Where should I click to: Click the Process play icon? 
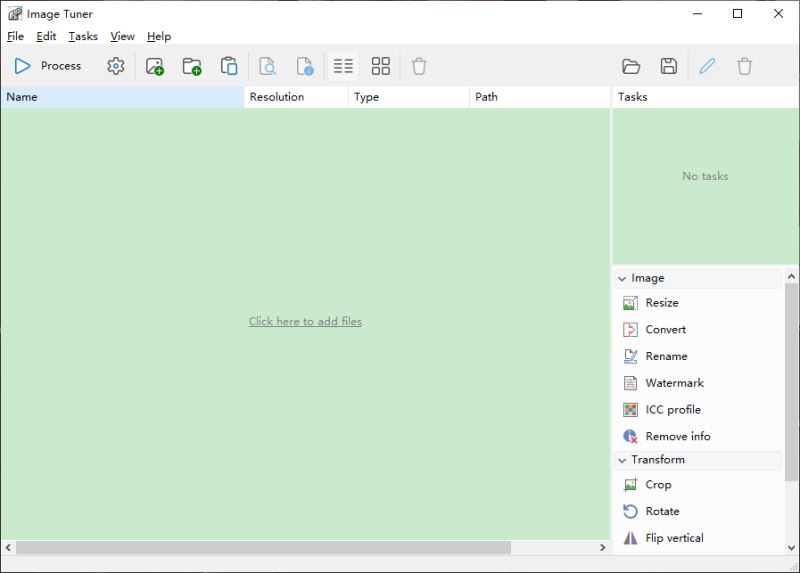click(x=22, y=66)
